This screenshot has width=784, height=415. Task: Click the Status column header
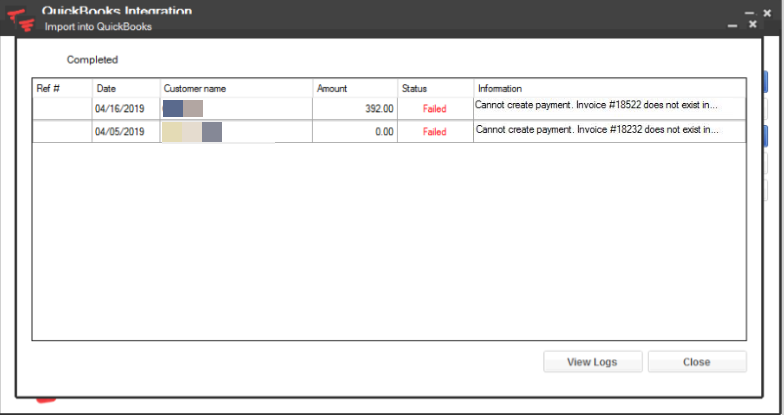pos(436,88)
